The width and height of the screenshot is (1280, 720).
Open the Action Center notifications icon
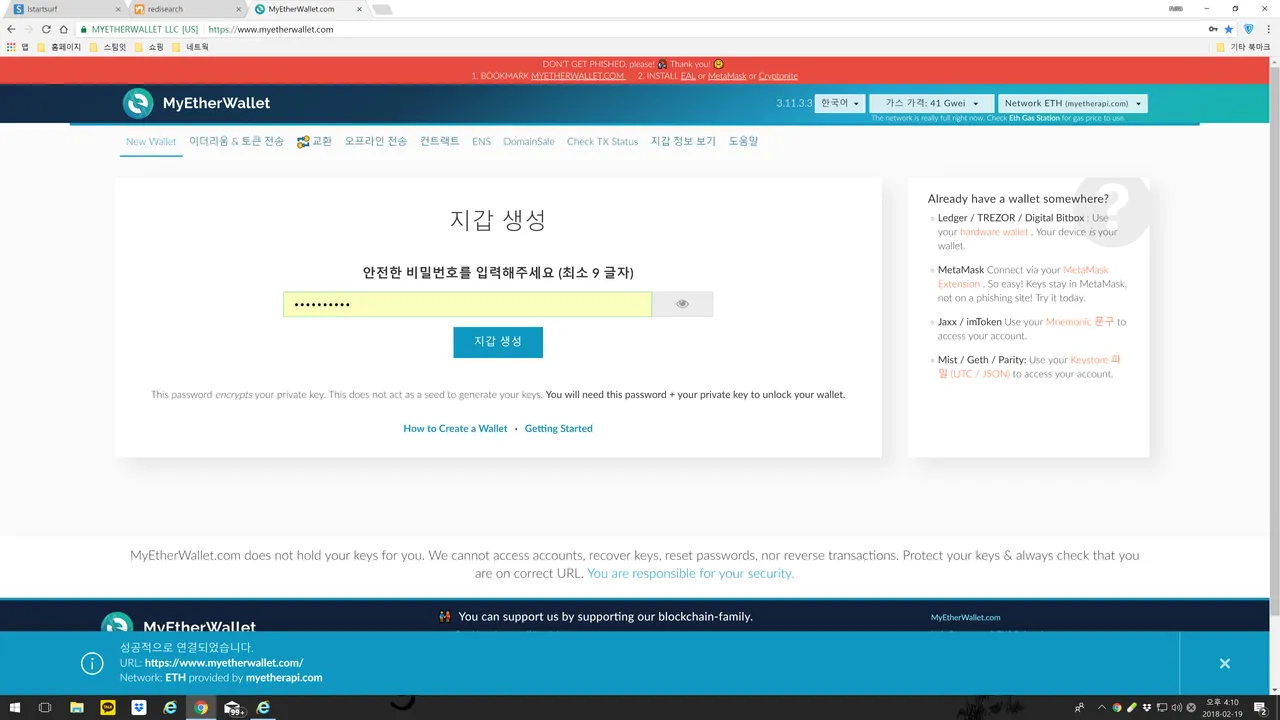[1262, 708]
